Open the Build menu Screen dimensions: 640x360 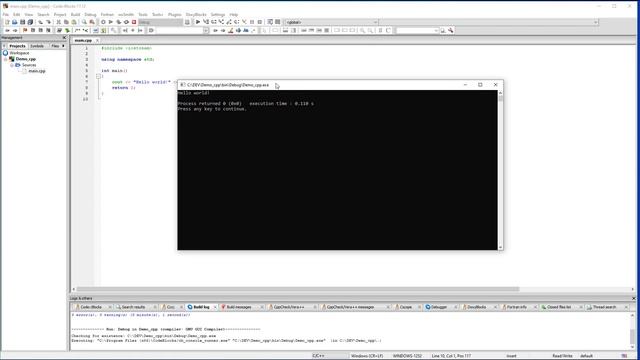pos(76,15)
